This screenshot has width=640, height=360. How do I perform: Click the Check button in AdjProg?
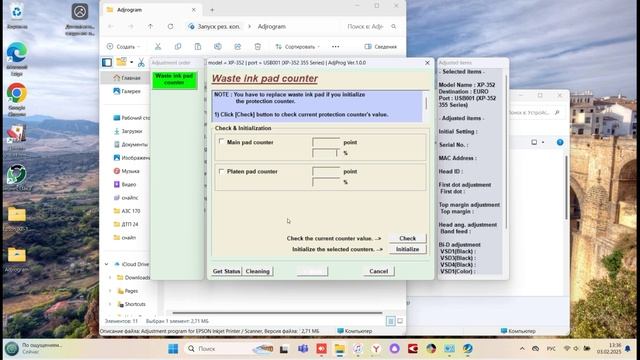[407, 238]
